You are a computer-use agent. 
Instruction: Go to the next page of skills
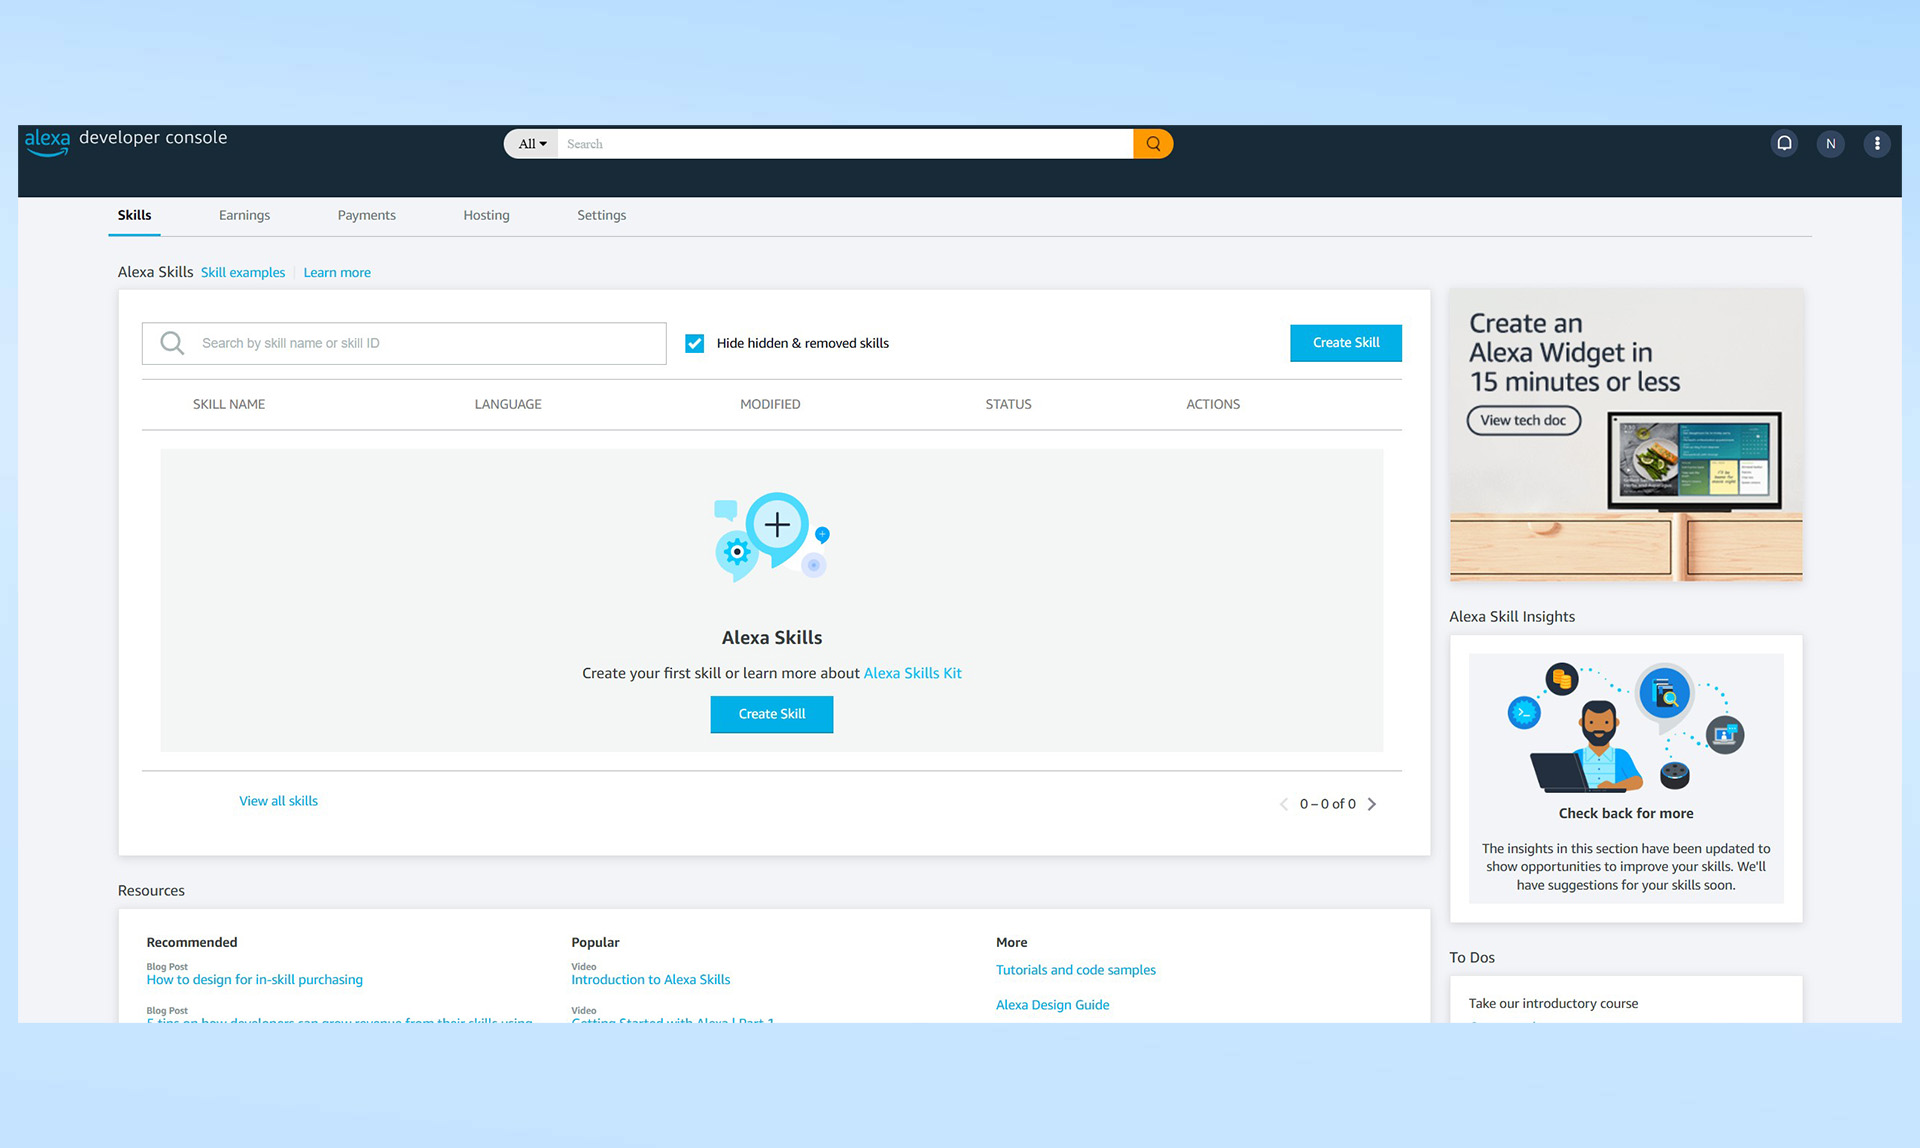[1371, 803]
